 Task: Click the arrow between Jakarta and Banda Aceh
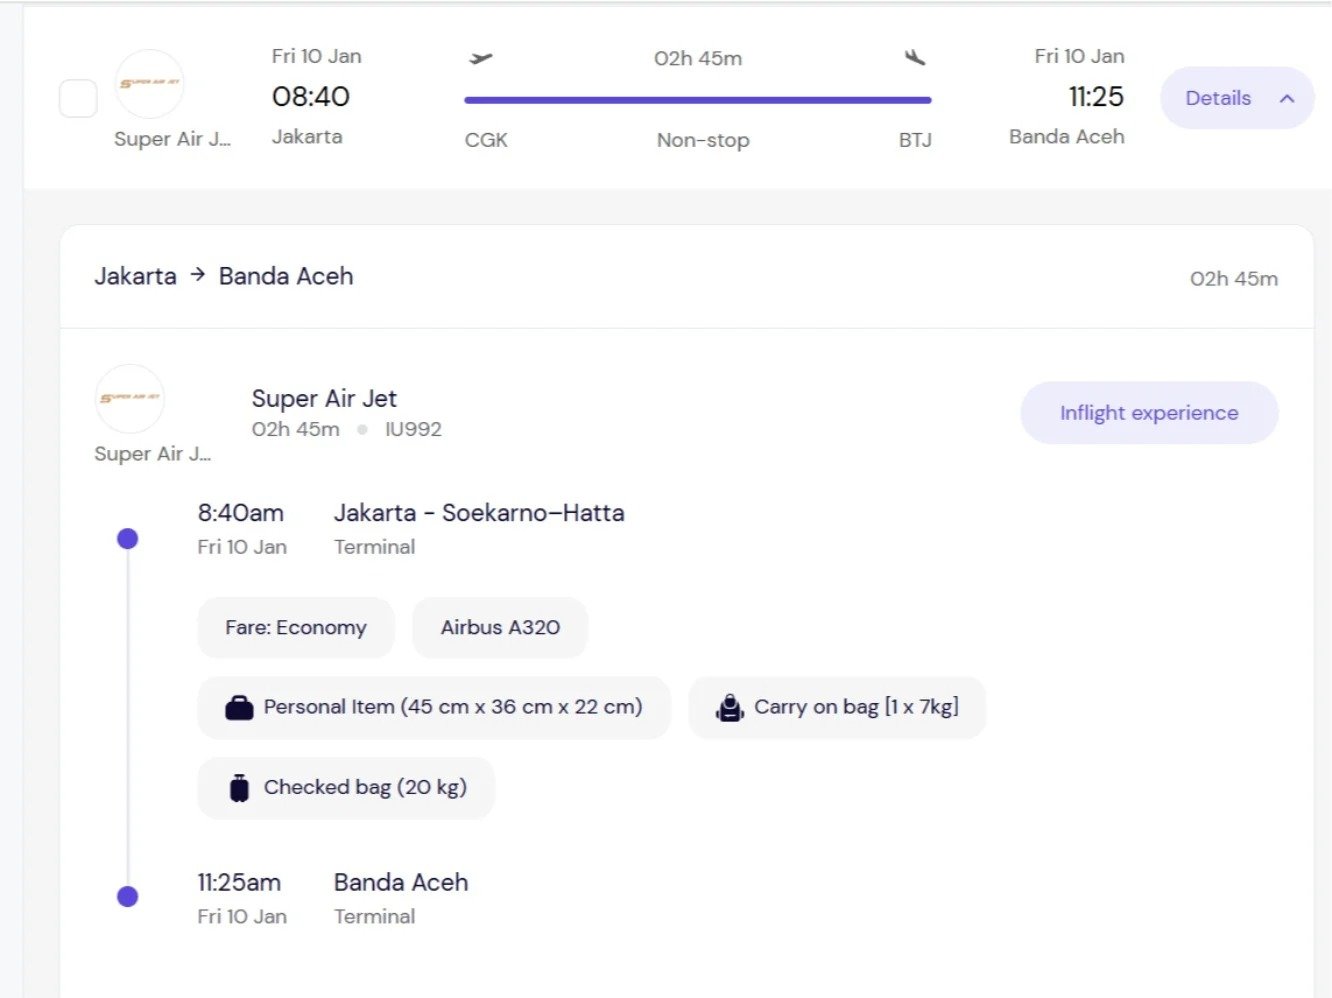[x=198, y=274]
